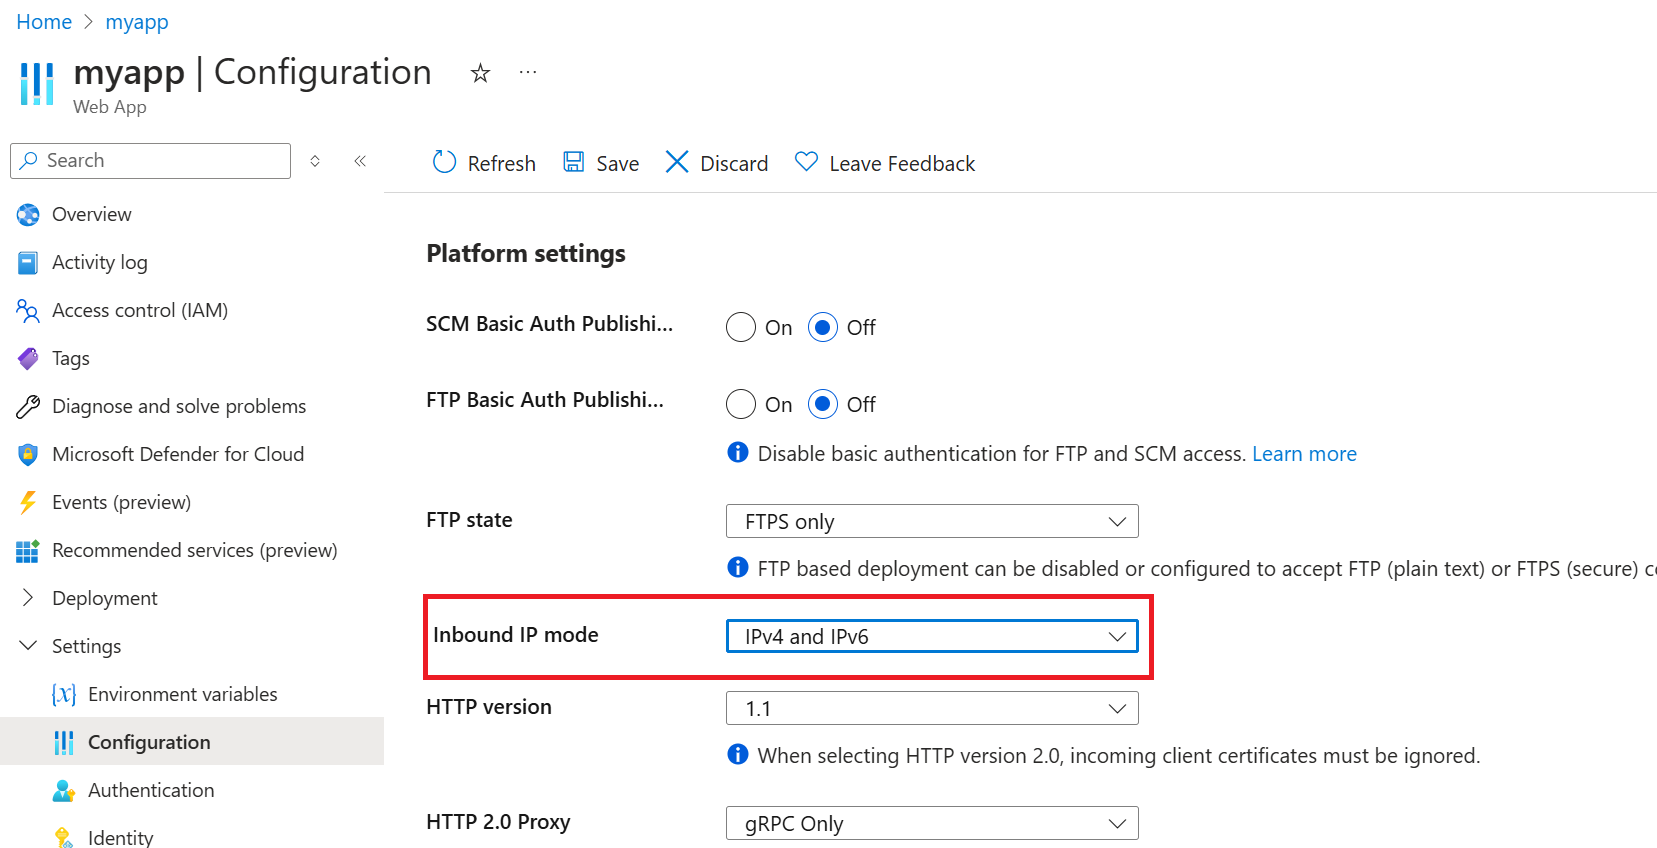
Task: Open Microsoft Defender for Cloud shield icon
Action: [x=27, y=454]
